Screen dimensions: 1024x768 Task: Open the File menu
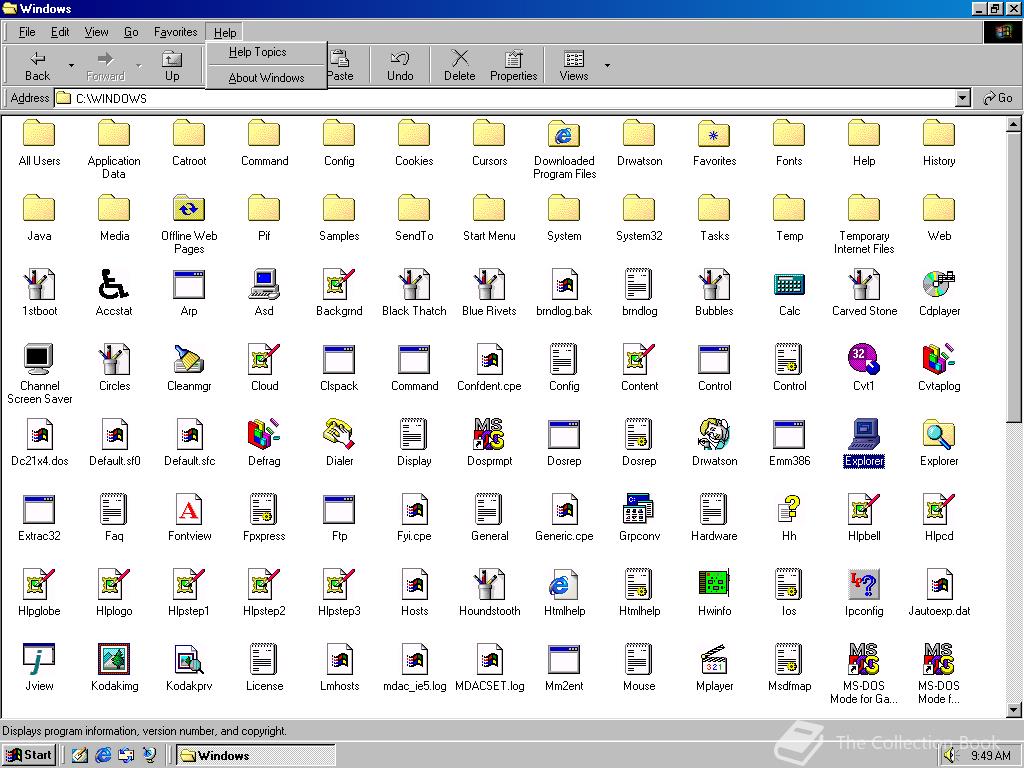click(x=27, y=32)
